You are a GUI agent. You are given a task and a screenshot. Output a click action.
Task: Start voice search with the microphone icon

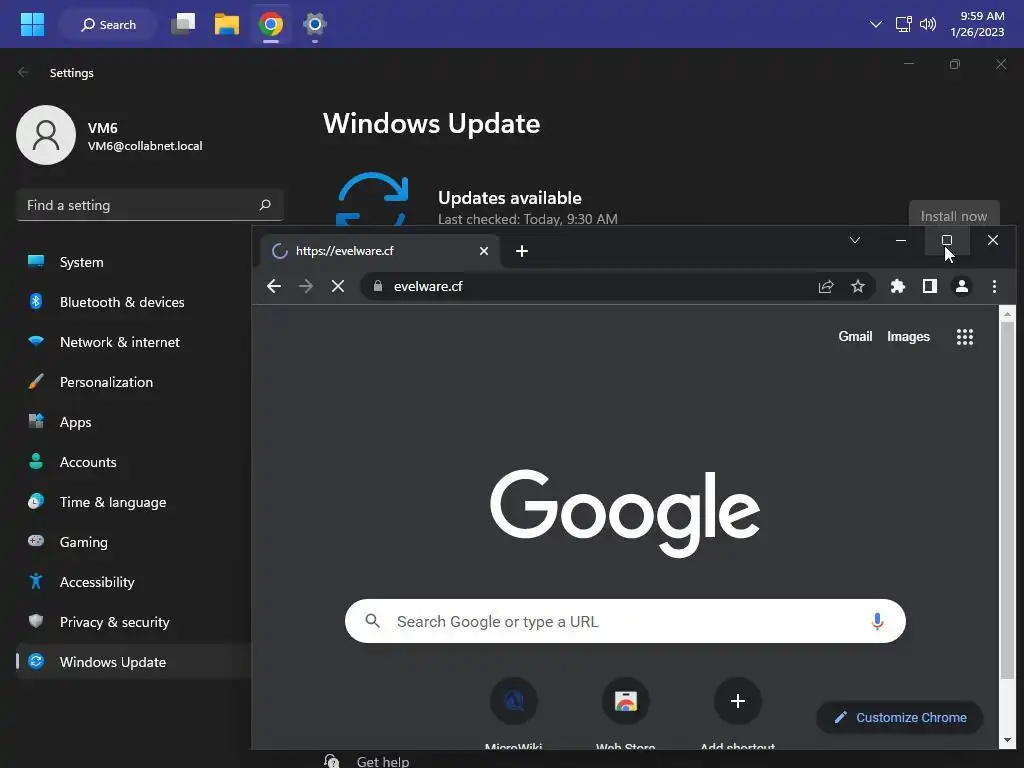877,621
